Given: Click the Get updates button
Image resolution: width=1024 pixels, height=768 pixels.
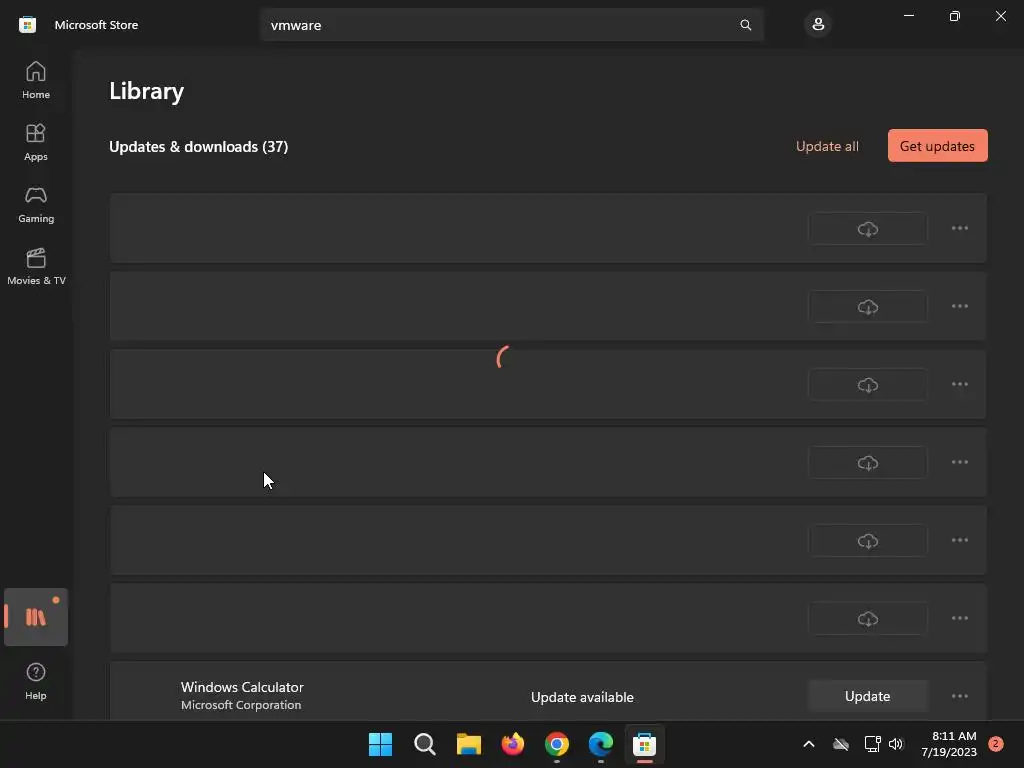Looking at the screenshot, I should pos(937,146).
